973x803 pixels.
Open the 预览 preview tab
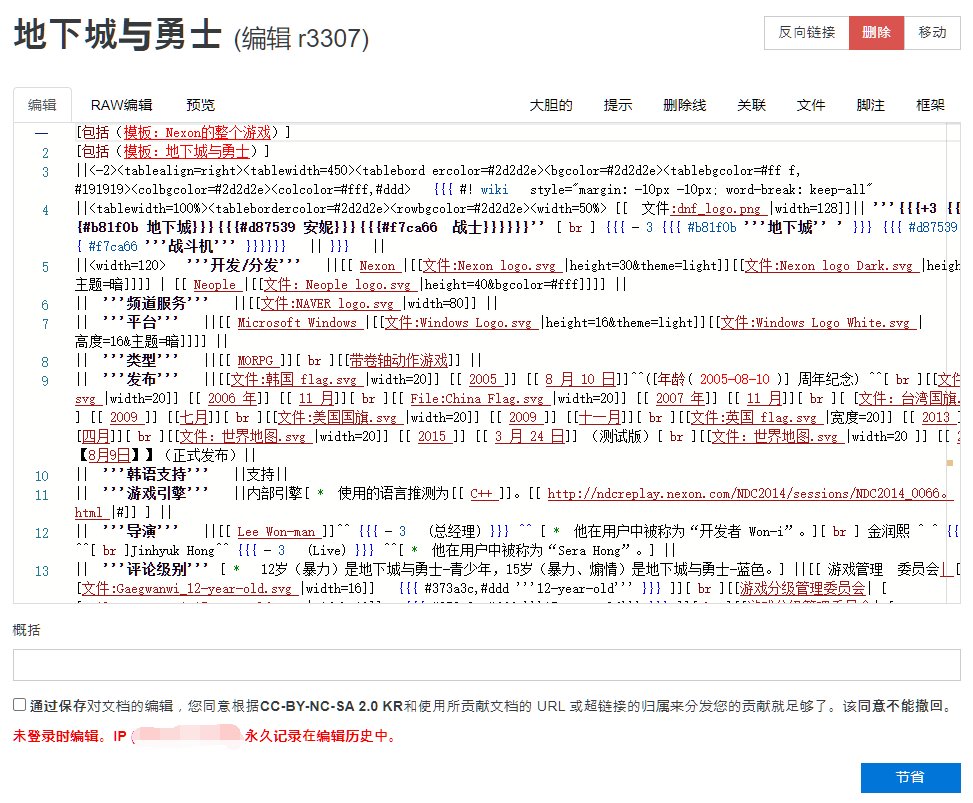(x=200, y=105)
